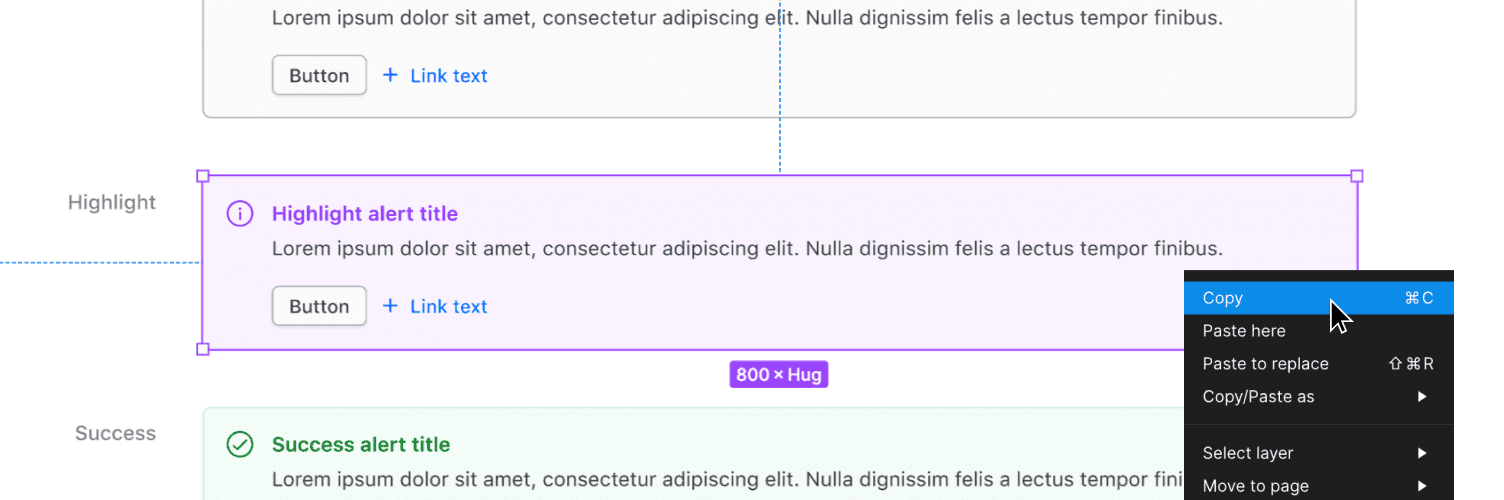Image resolution: width=1504 pixels, height=500 pixels.
Task: Select the Success alert title text
Action: point(361,444)
